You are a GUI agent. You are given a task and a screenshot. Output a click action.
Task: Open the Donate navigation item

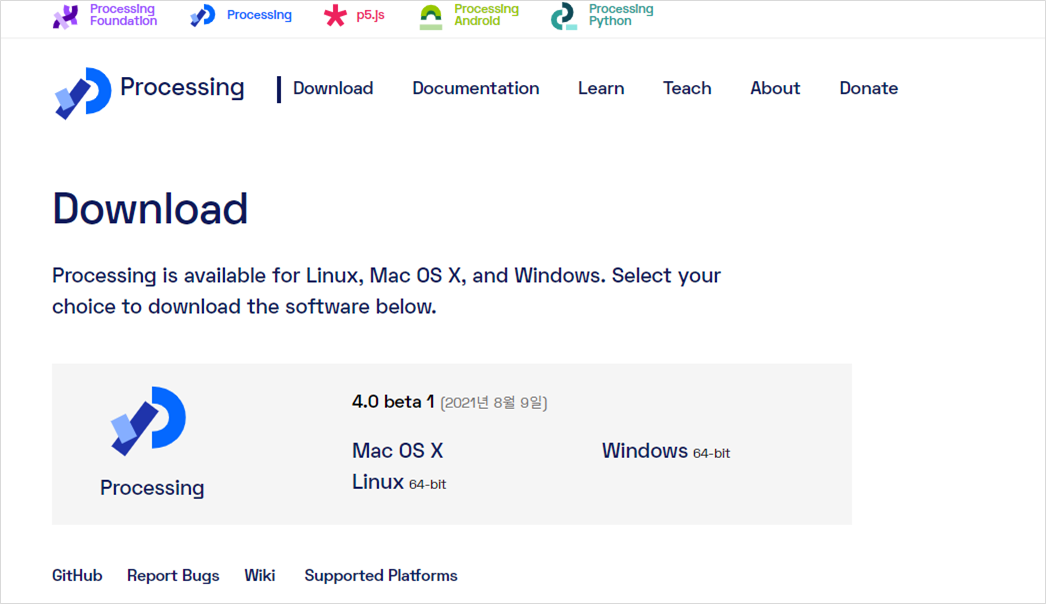point(869,88)
